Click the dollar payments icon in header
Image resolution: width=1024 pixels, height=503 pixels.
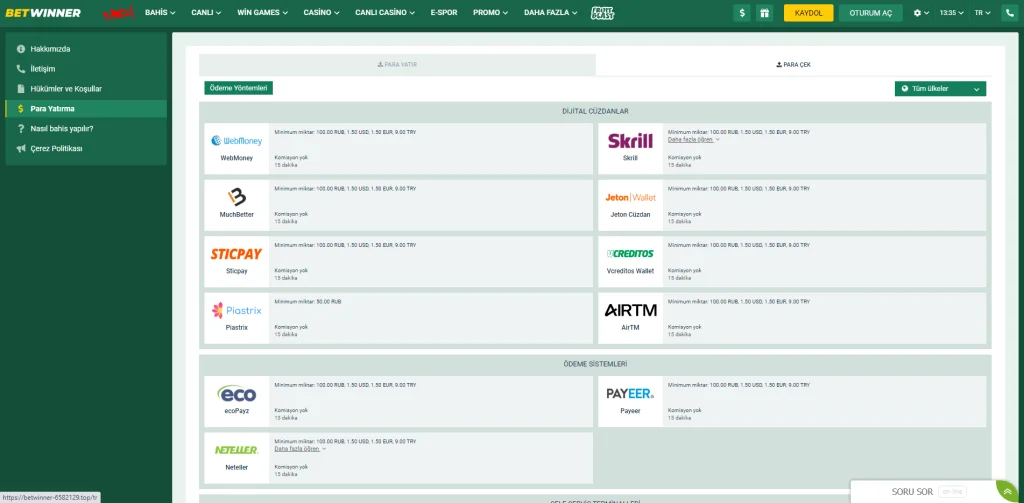pos(741,13)
